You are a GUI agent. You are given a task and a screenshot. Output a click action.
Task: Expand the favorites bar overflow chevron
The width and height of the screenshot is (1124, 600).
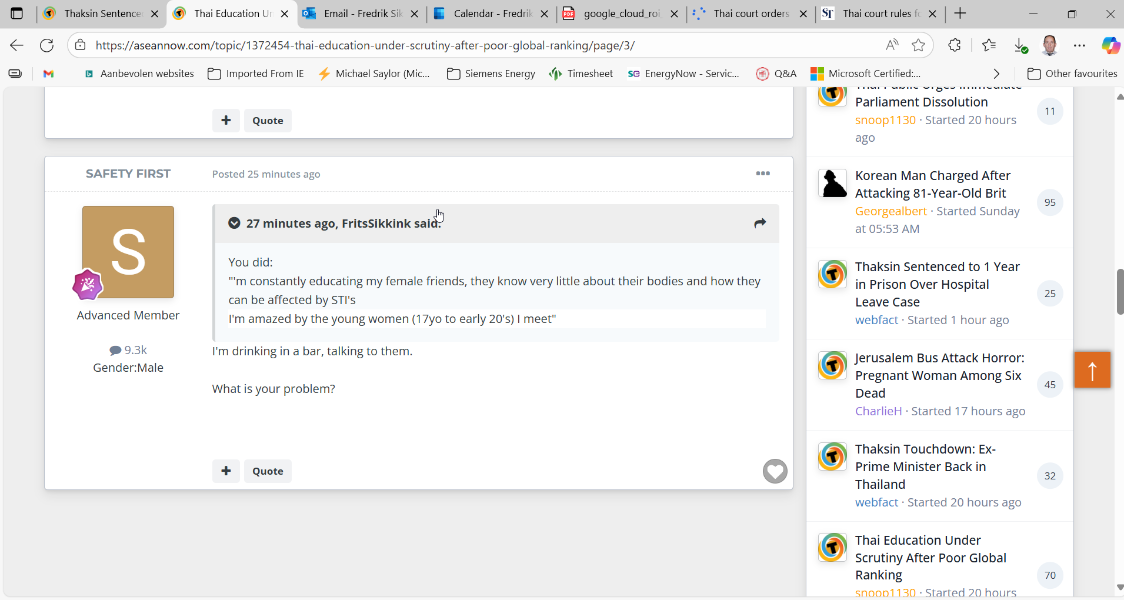coord(996,73)
